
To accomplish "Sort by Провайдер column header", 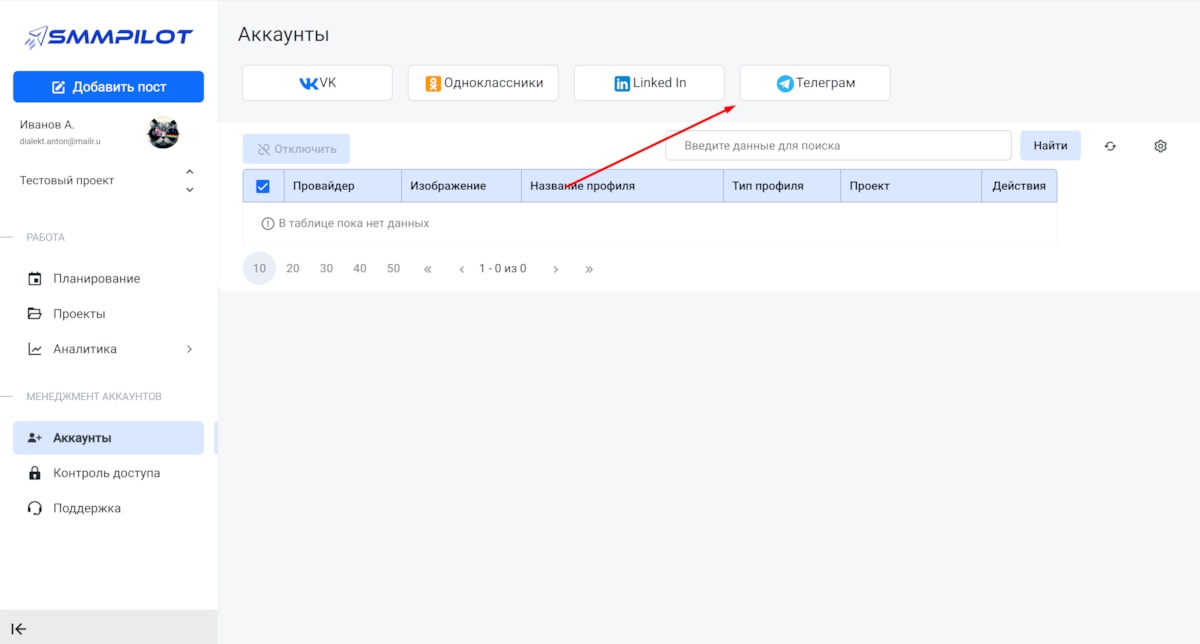I will coord(343,186).
